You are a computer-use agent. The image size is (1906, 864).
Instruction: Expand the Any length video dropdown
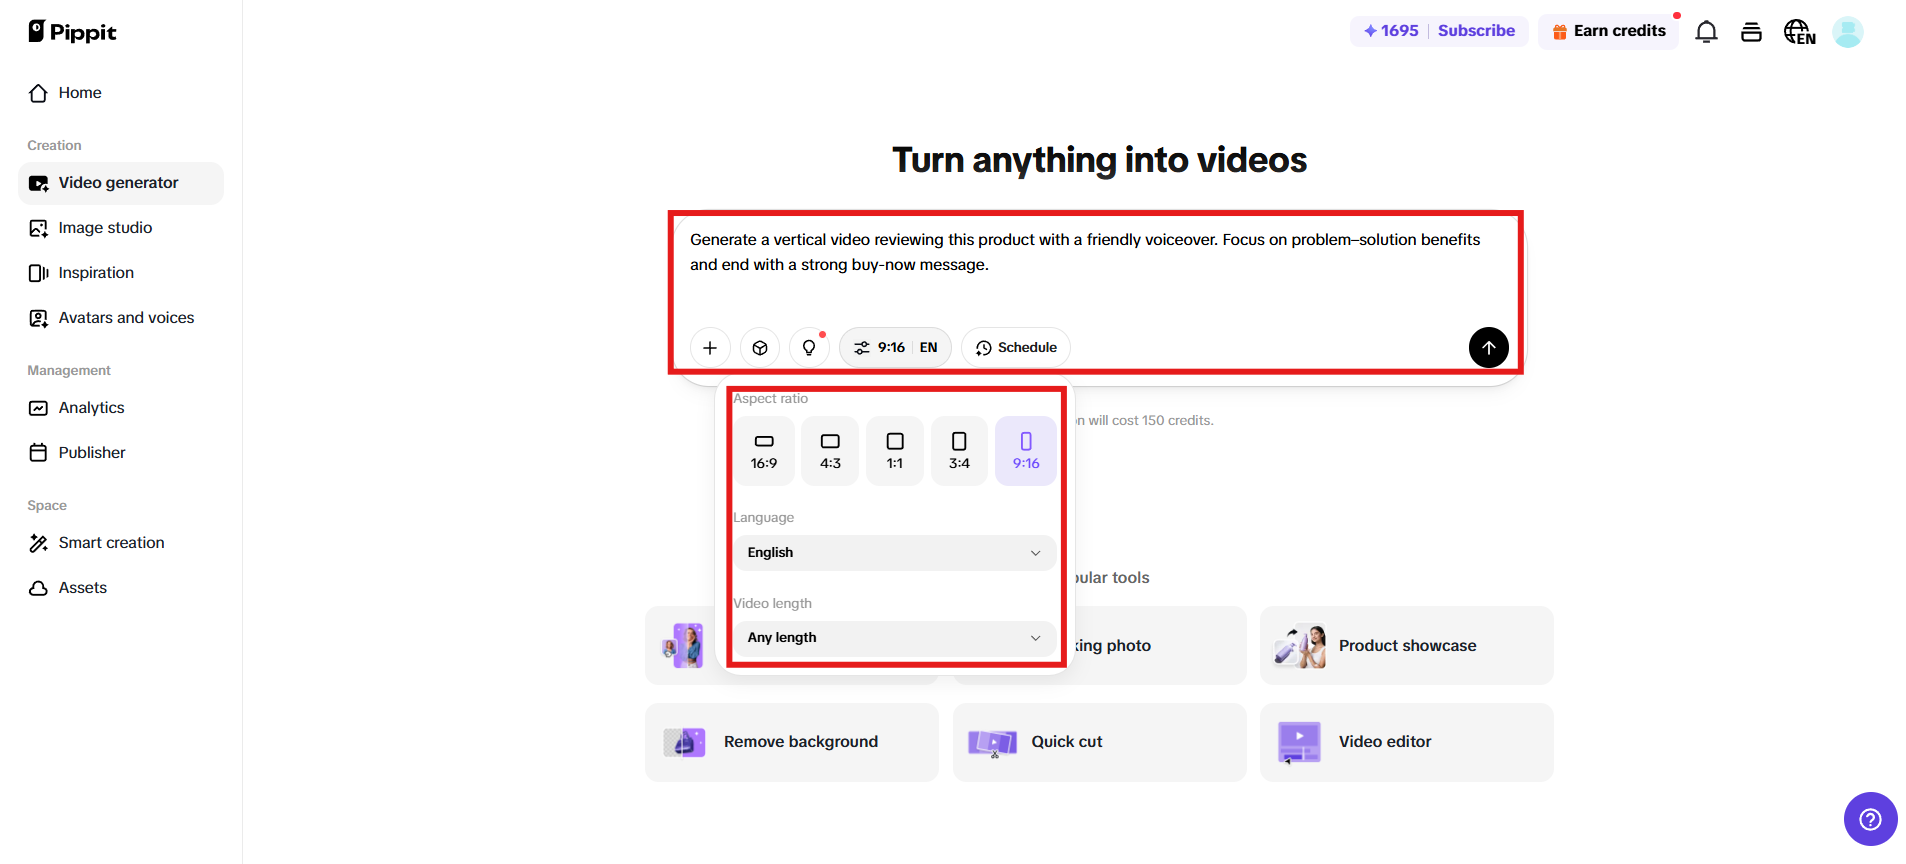(895, 638)
